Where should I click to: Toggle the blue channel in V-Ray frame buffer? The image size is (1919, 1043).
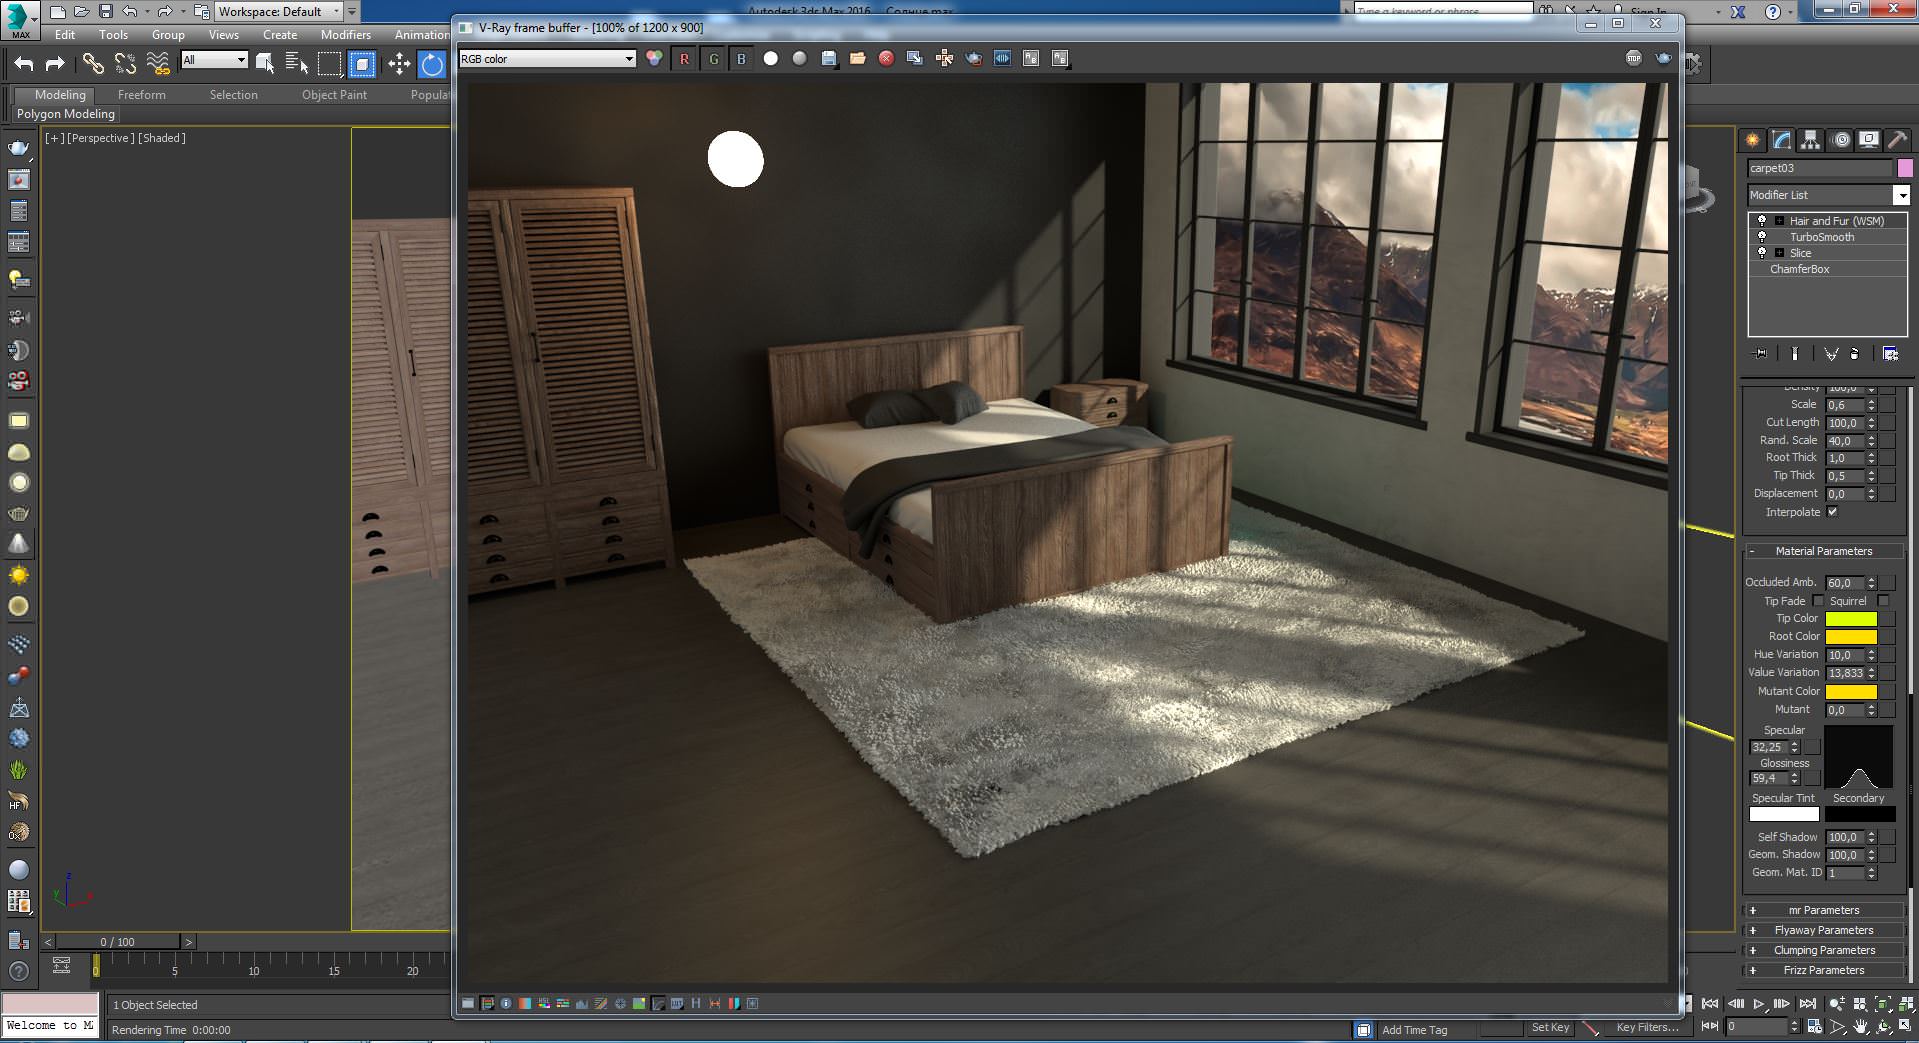point(741,59)
